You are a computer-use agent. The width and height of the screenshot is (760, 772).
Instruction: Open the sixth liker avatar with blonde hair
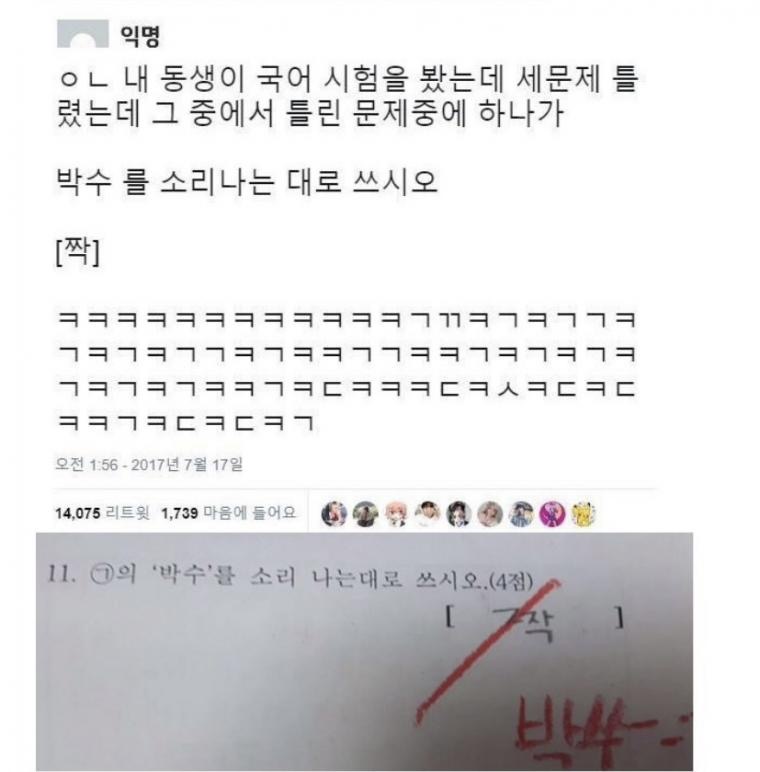point(490,514)
